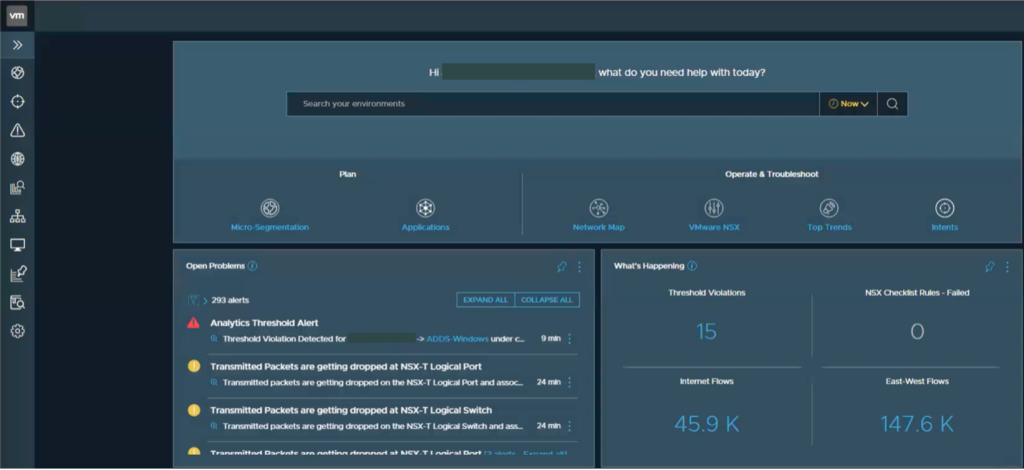Expand the left sidebar navigation
Viewport: 1024px width, 470px height.
[17, 45]
